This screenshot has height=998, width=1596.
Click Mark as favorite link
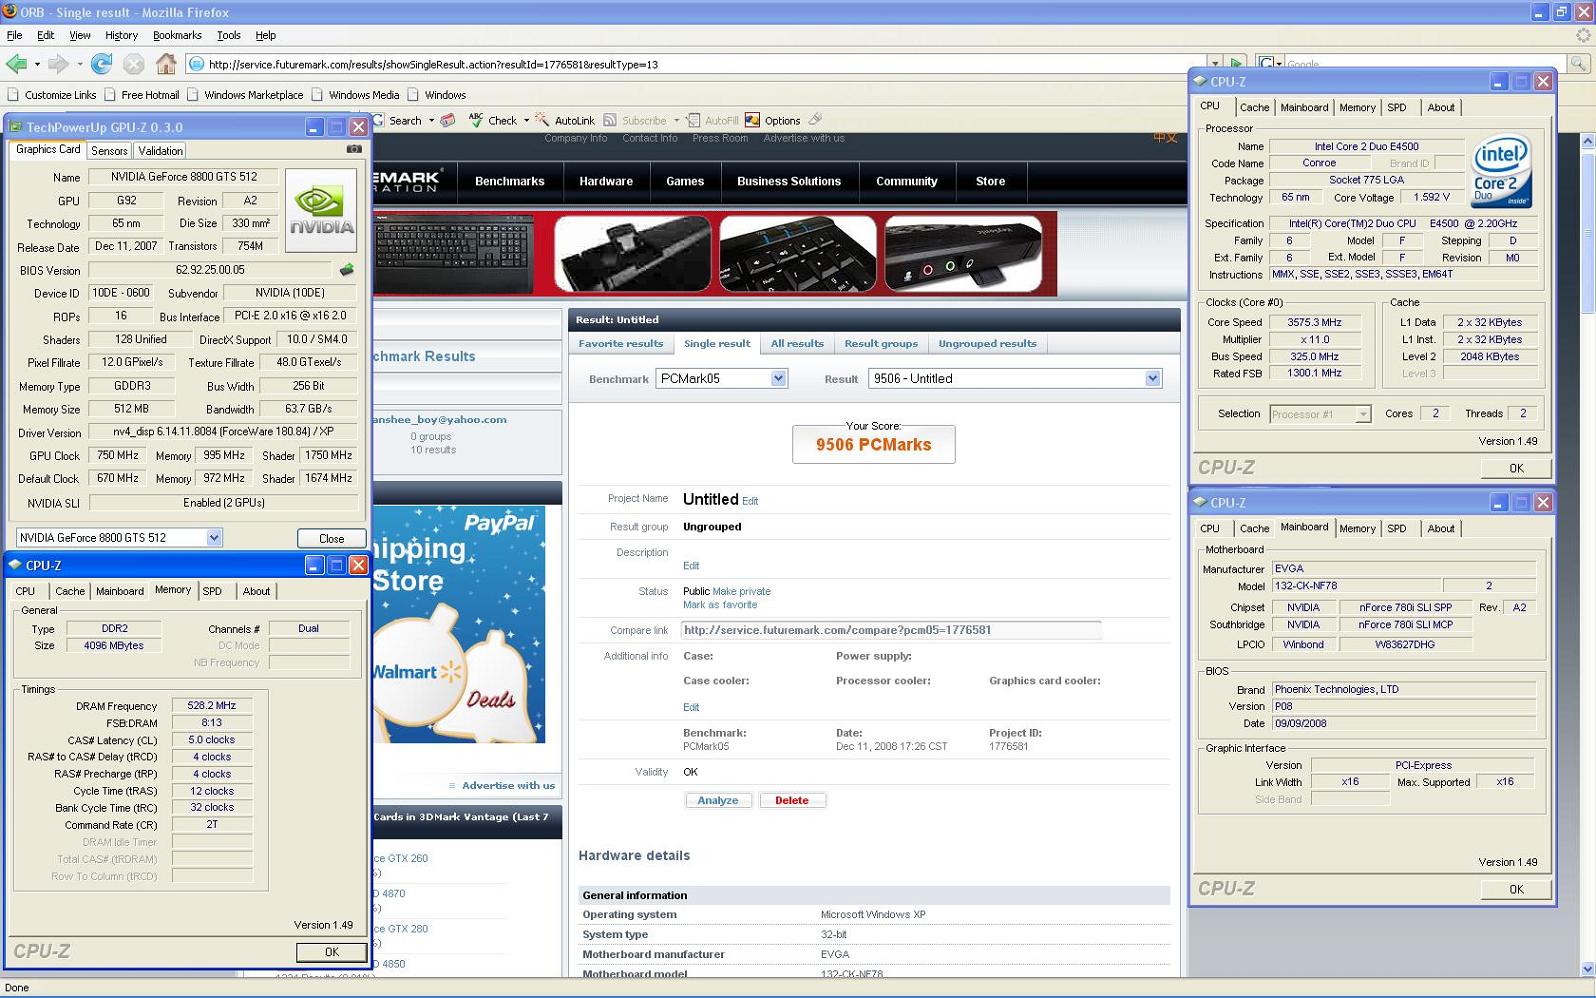point(720,605)
